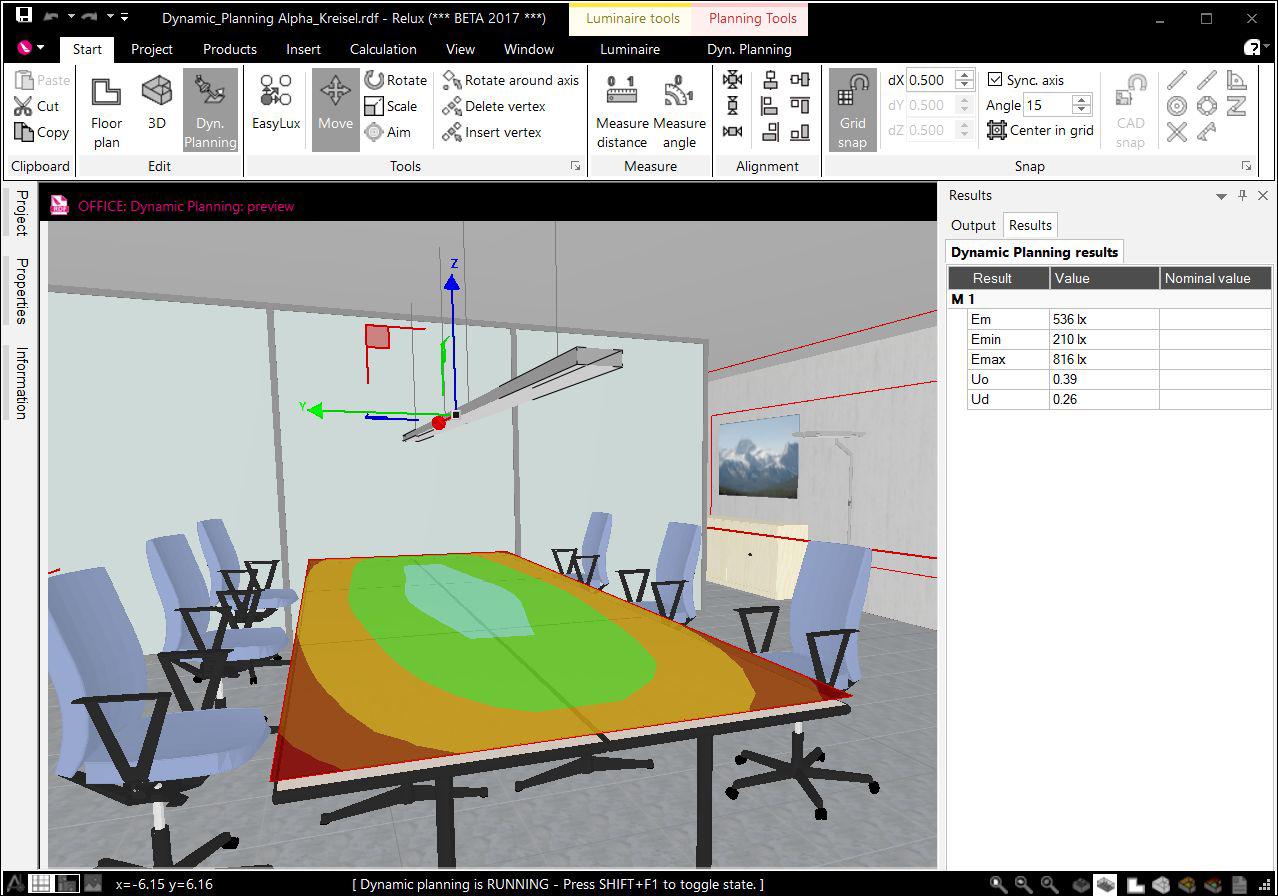Select the Aim tool

pos(388,132)
